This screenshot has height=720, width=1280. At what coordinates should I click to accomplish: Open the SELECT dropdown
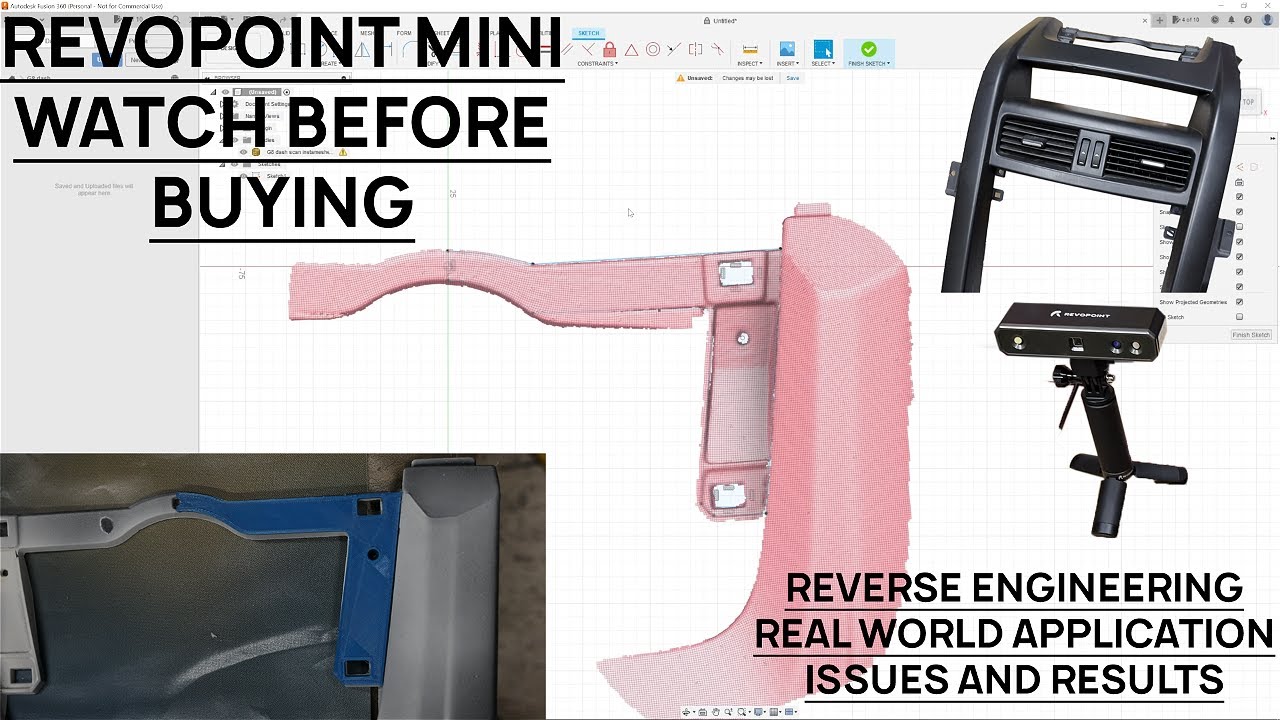coord(823,63)
